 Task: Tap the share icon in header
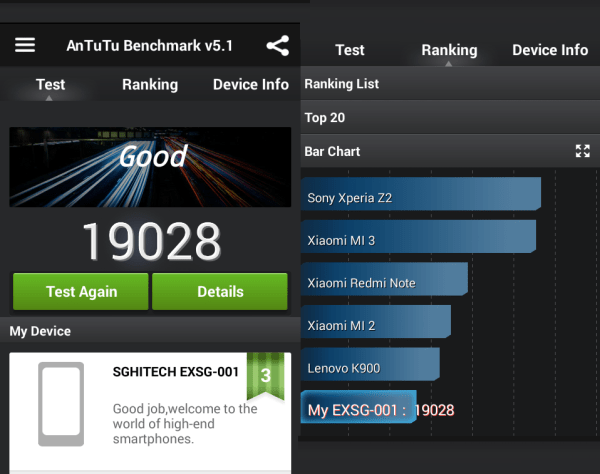pos(278,46)
